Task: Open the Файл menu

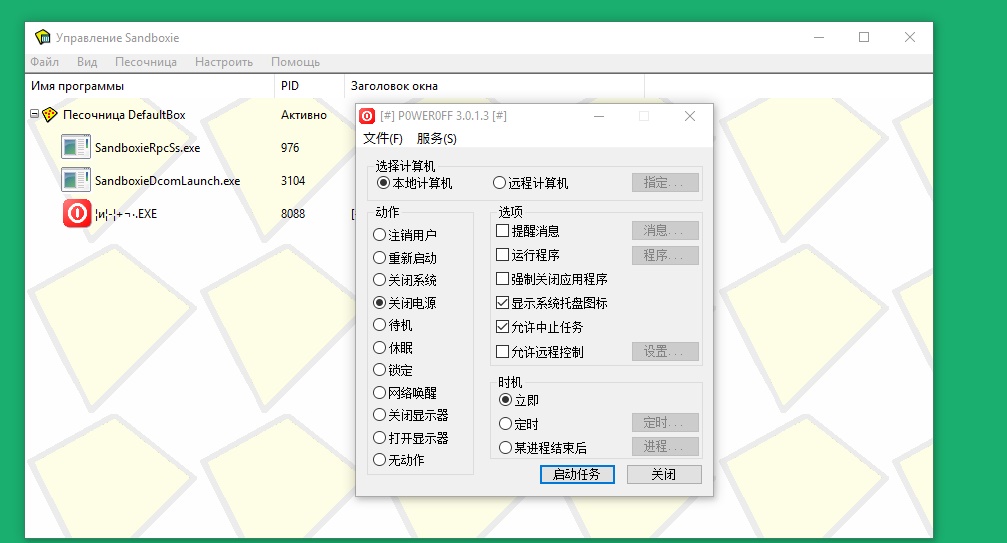Action: (44, 62)
